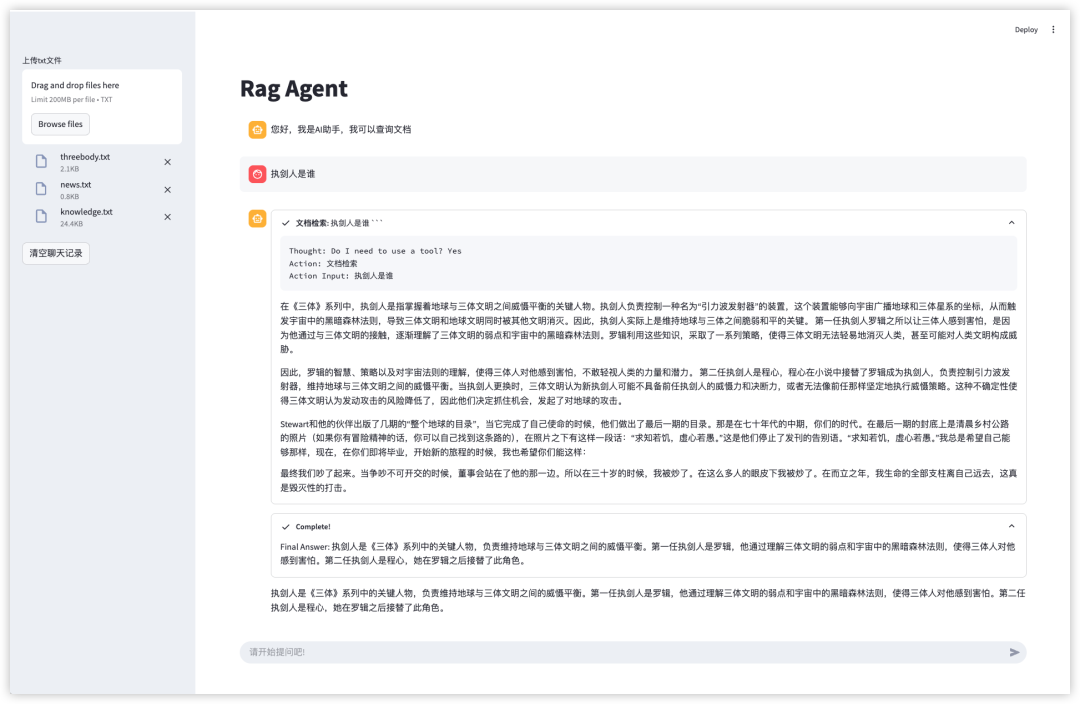The image size is (1080, 704).
Task: Click the send arrow icon
Action: pyautogui.click(x=1014, y=652)
